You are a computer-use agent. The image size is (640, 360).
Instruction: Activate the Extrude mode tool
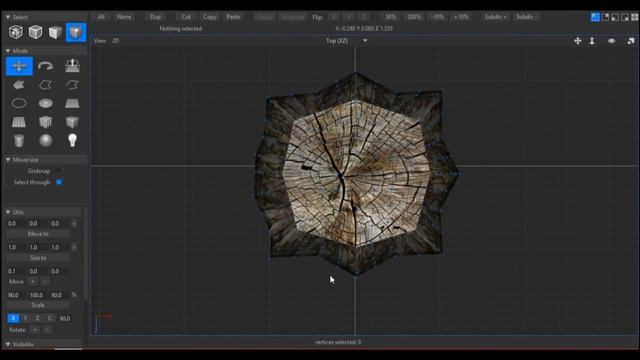click(x=72, y=66)
